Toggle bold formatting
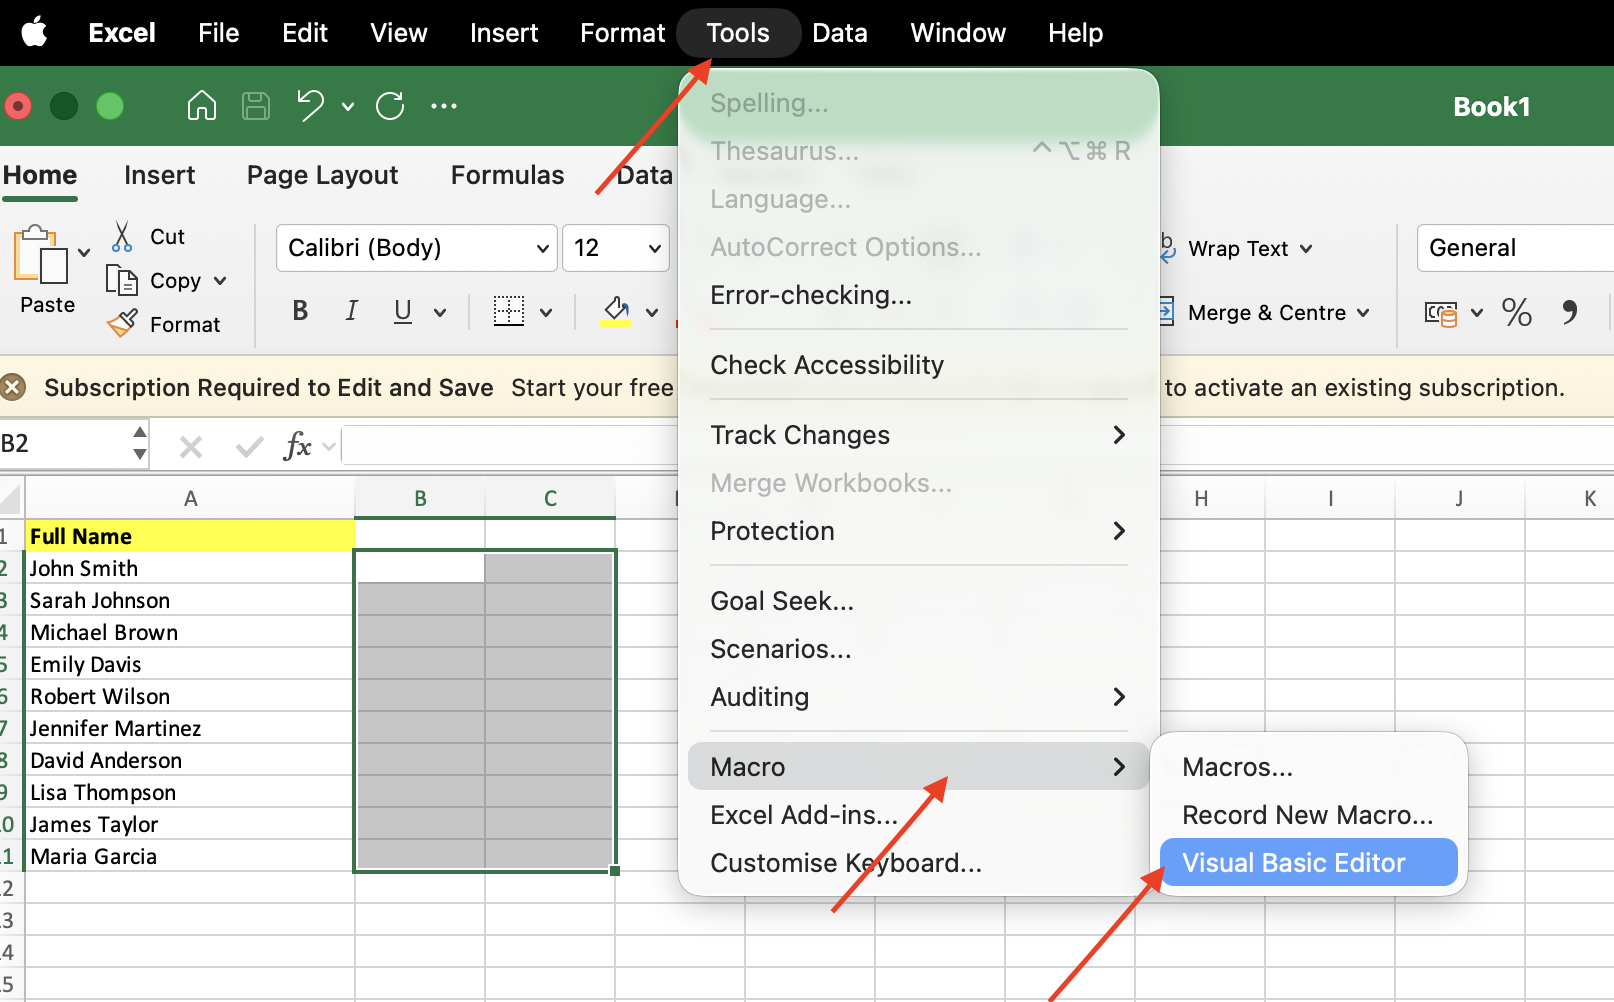Image resolution: width=1614 pixels, height=1002 pixels. (299, 311)
